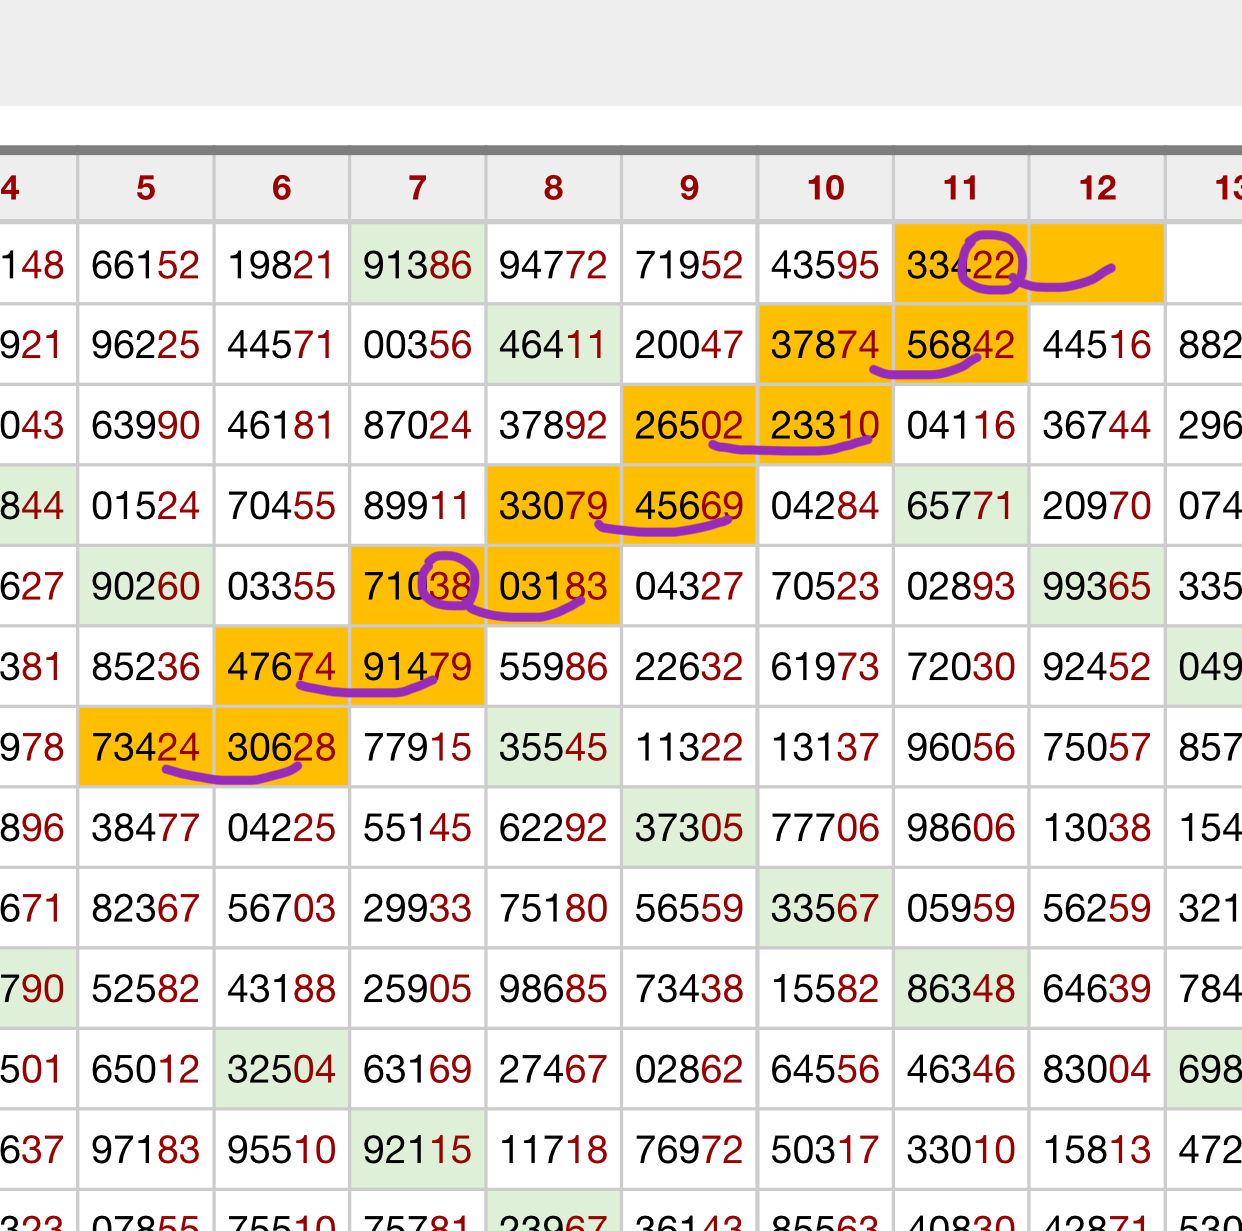1242x1231 pixels.
Task: Select the green cell 86348
Action: point(960,989)
